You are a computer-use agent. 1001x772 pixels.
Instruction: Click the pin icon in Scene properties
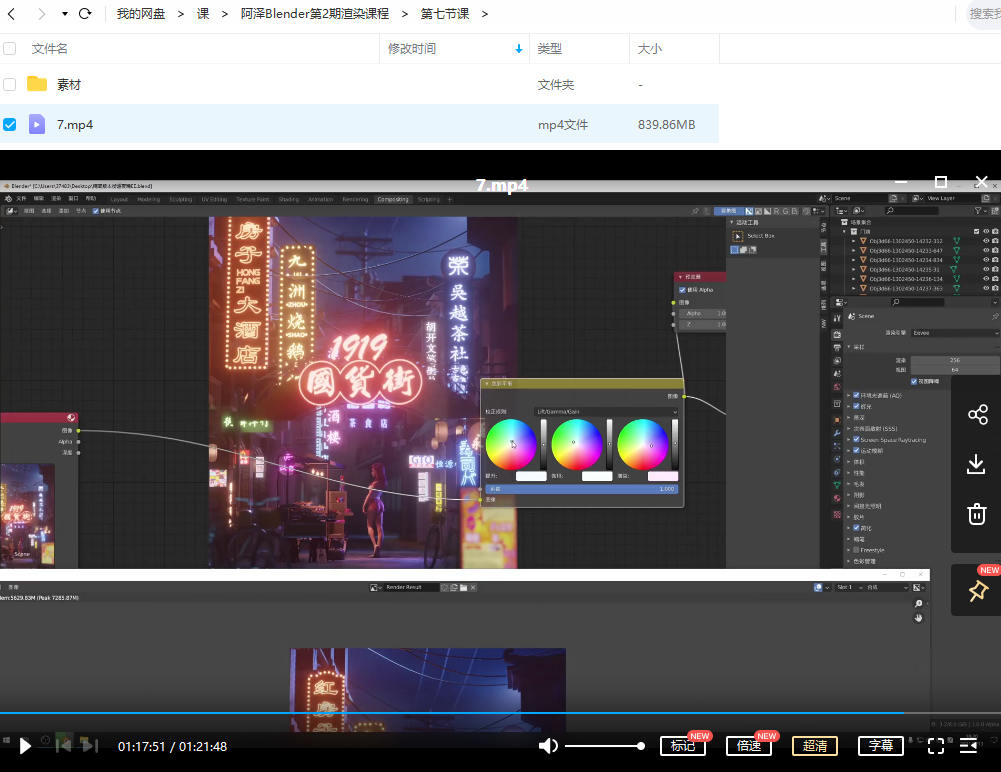tap(995, 316)
